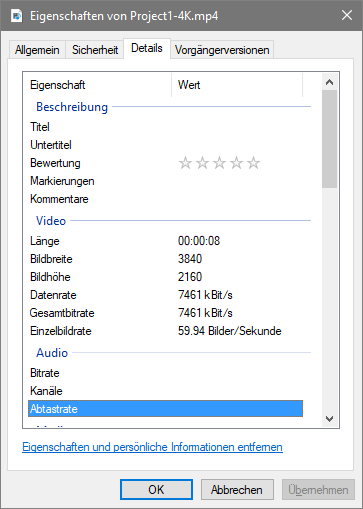
Task: Select the Bitrate property row
Action: (165, 373)
